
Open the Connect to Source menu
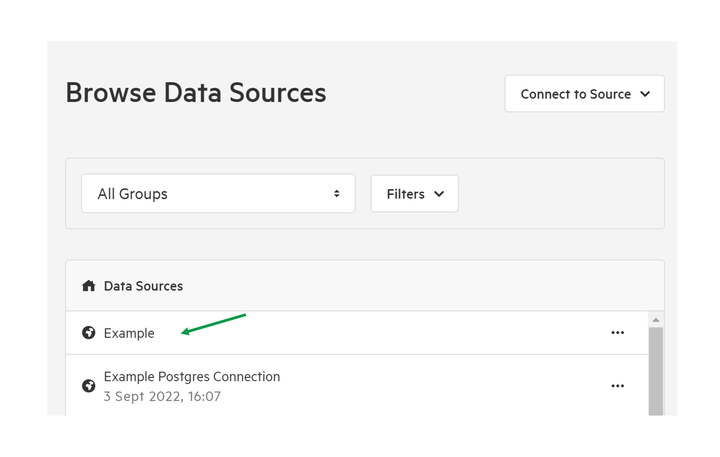[585, 94]
